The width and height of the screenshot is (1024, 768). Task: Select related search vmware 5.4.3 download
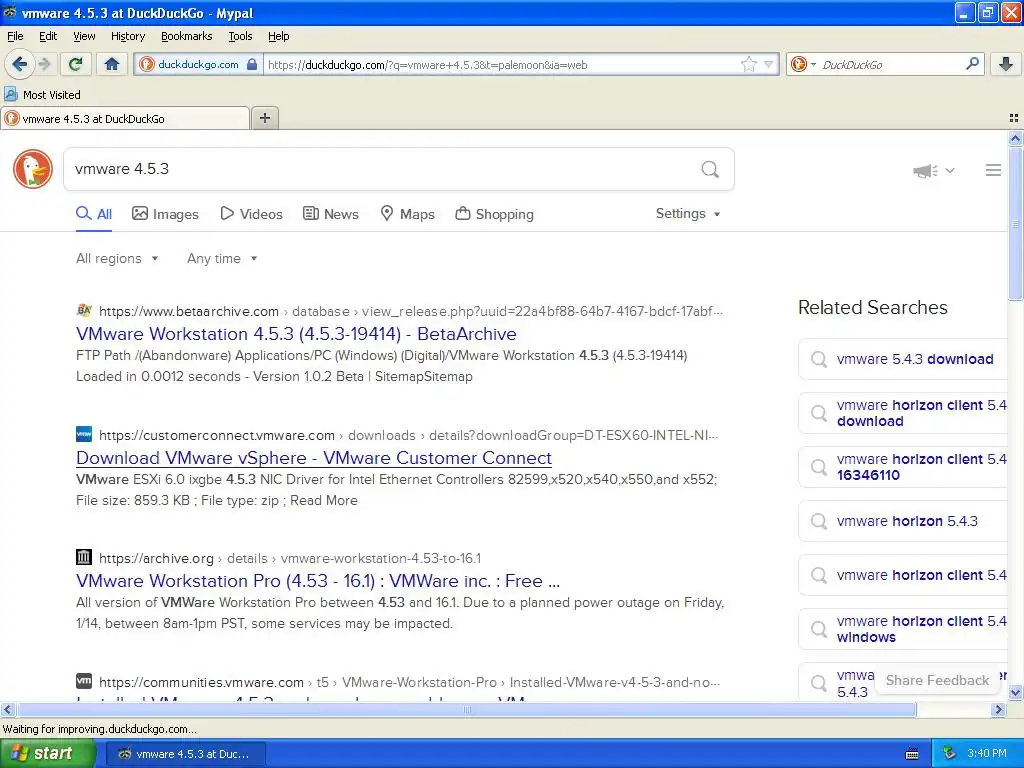(903, 359)
